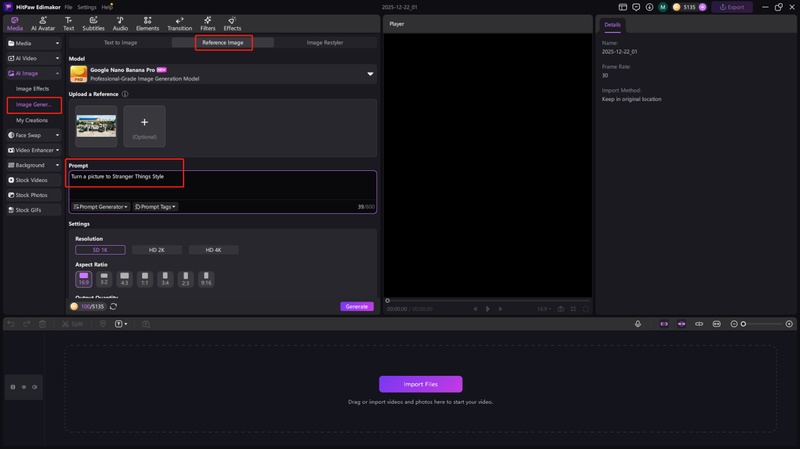The image size is (800, 449).
Task: Switch to Reference Image tab
Action: [x=223, y=42]
